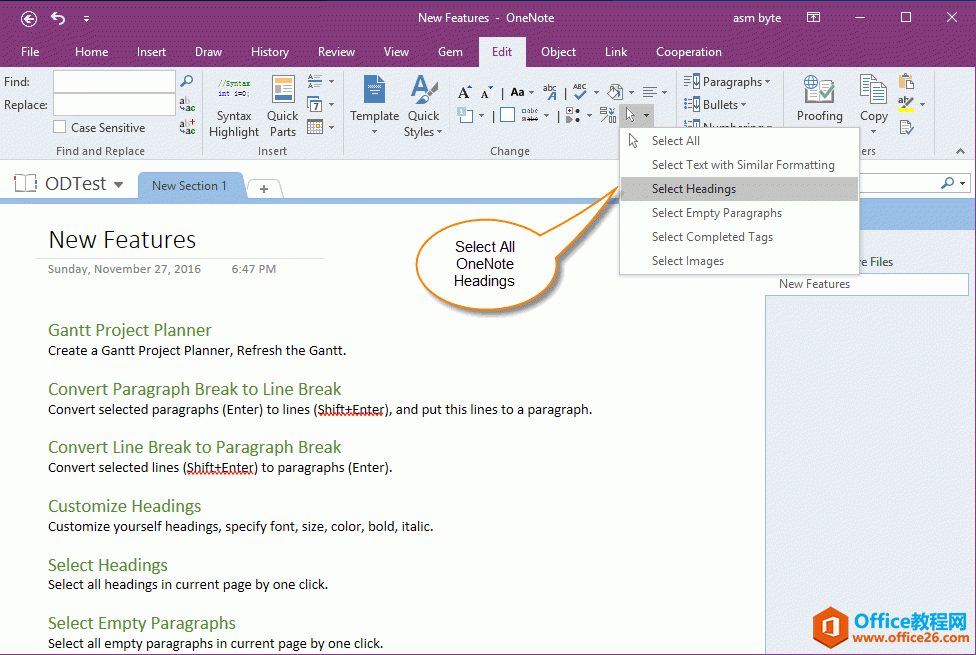Viewport: 976px width, 655px height.
Task: Click the Replace All icon
Action: click(187, 127)
